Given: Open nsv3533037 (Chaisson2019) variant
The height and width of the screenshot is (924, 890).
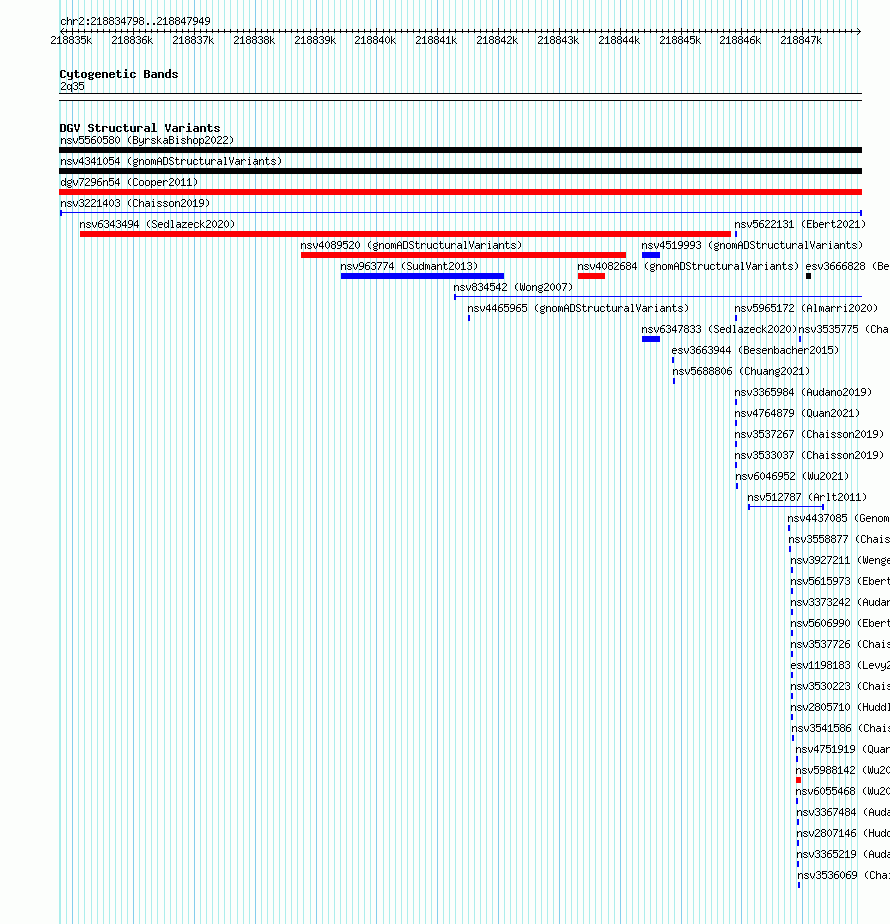Looking at the screenshot, I should (809, 456).
